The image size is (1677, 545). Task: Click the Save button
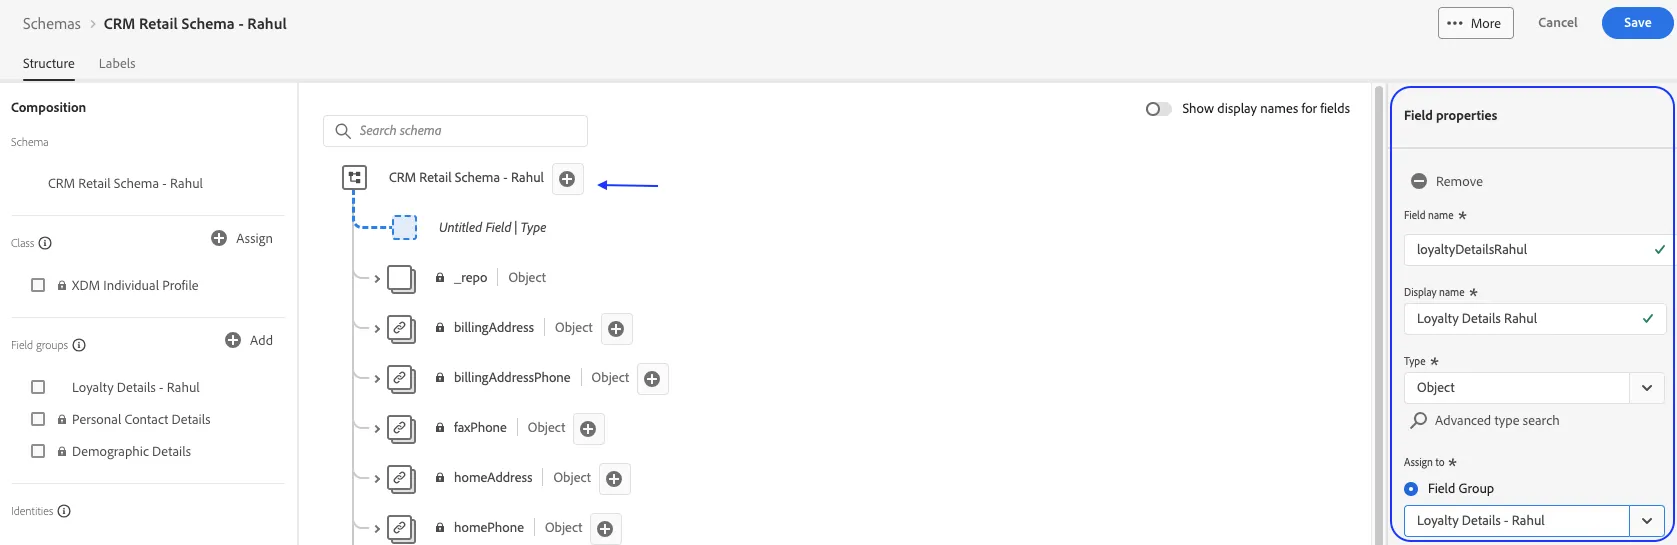pyautogui.click(x=1637, y=23)
